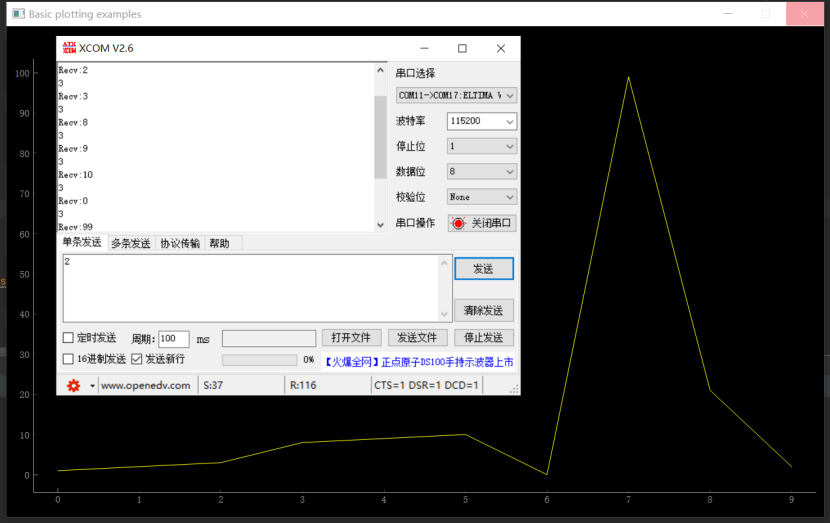Toggle 16进制发送 hex send checkbox
830x523 pixels.
[x=69, y=359]
